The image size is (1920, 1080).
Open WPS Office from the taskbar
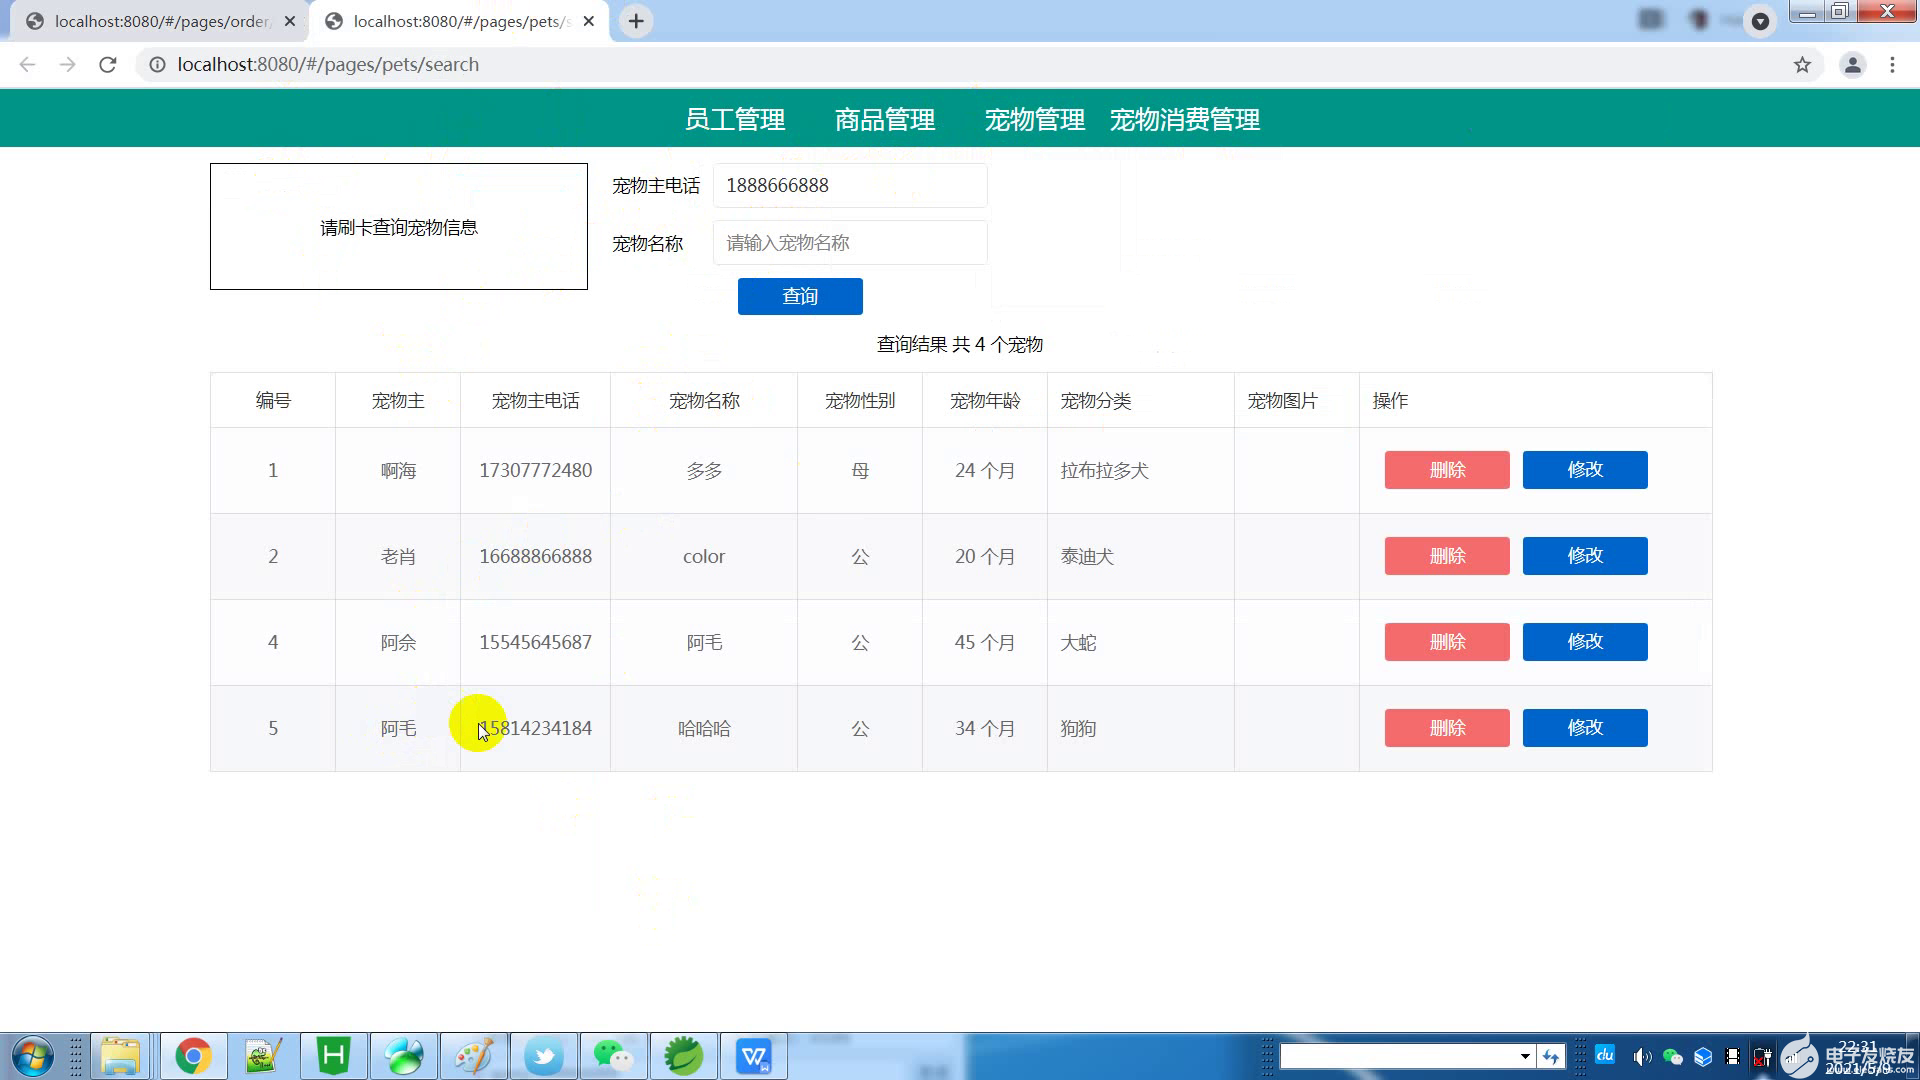click(x=753, y=1056)
